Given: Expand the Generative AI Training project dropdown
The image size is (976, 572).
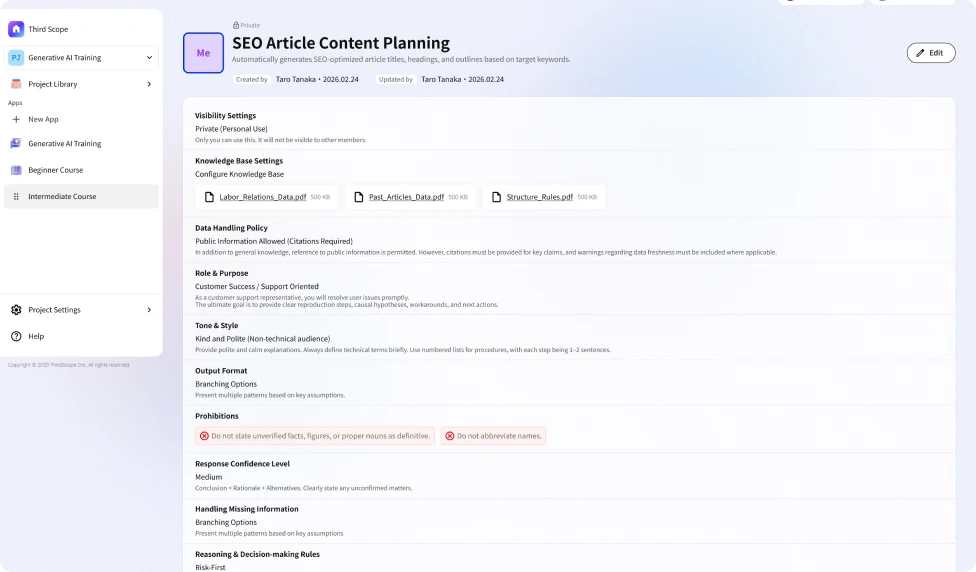Looking at the screenshot, I should 149,57.
